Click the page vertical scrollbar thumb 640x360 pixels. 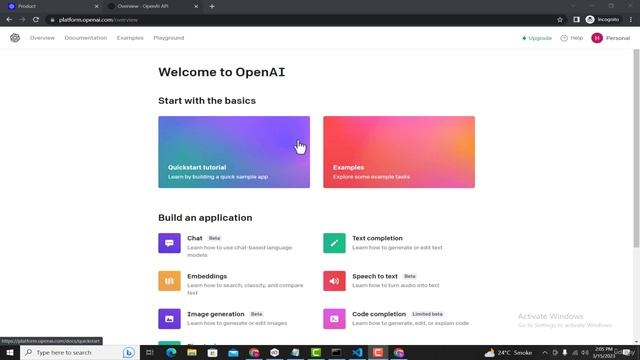[636, 149]
